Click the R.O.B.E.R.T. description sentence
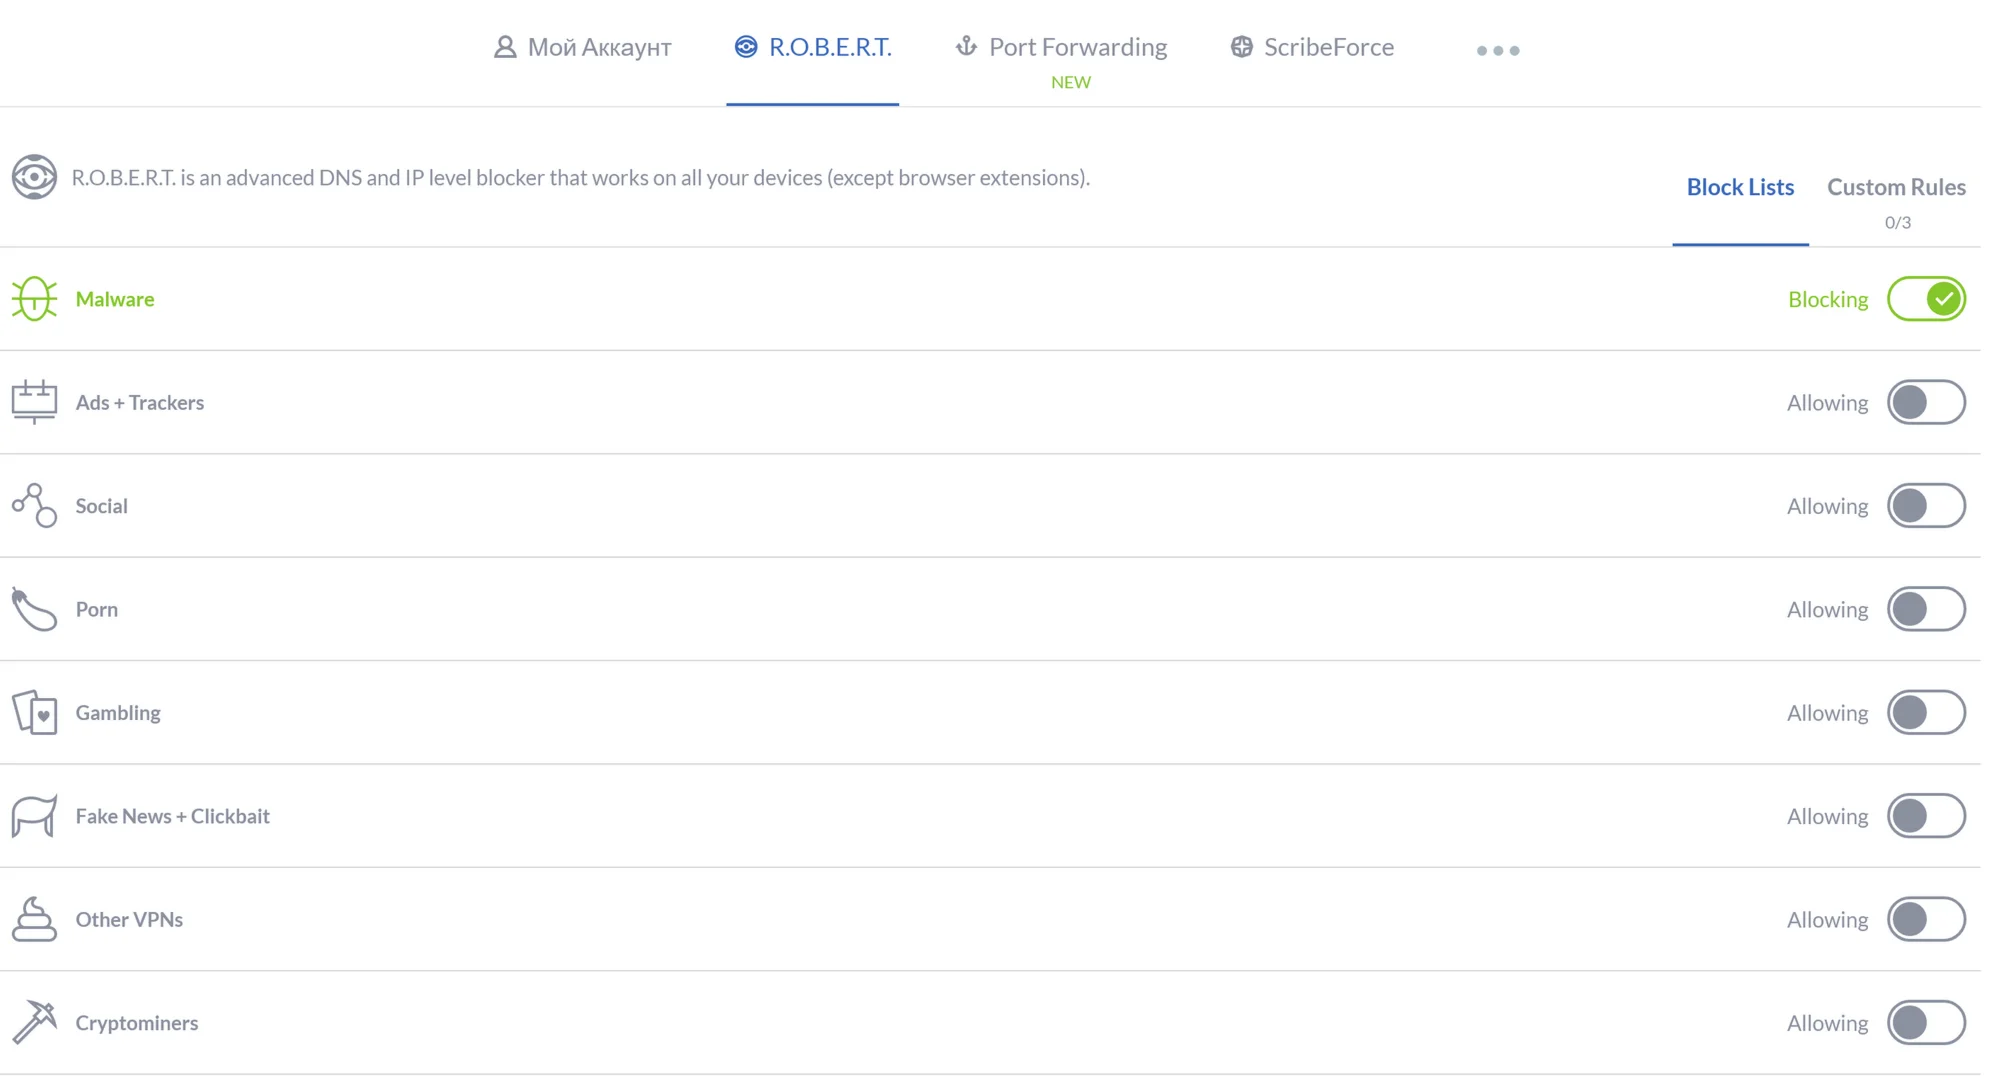The width and height of the screenshot is (2000, 1092). pyautogui.click(x=581, y=177)
